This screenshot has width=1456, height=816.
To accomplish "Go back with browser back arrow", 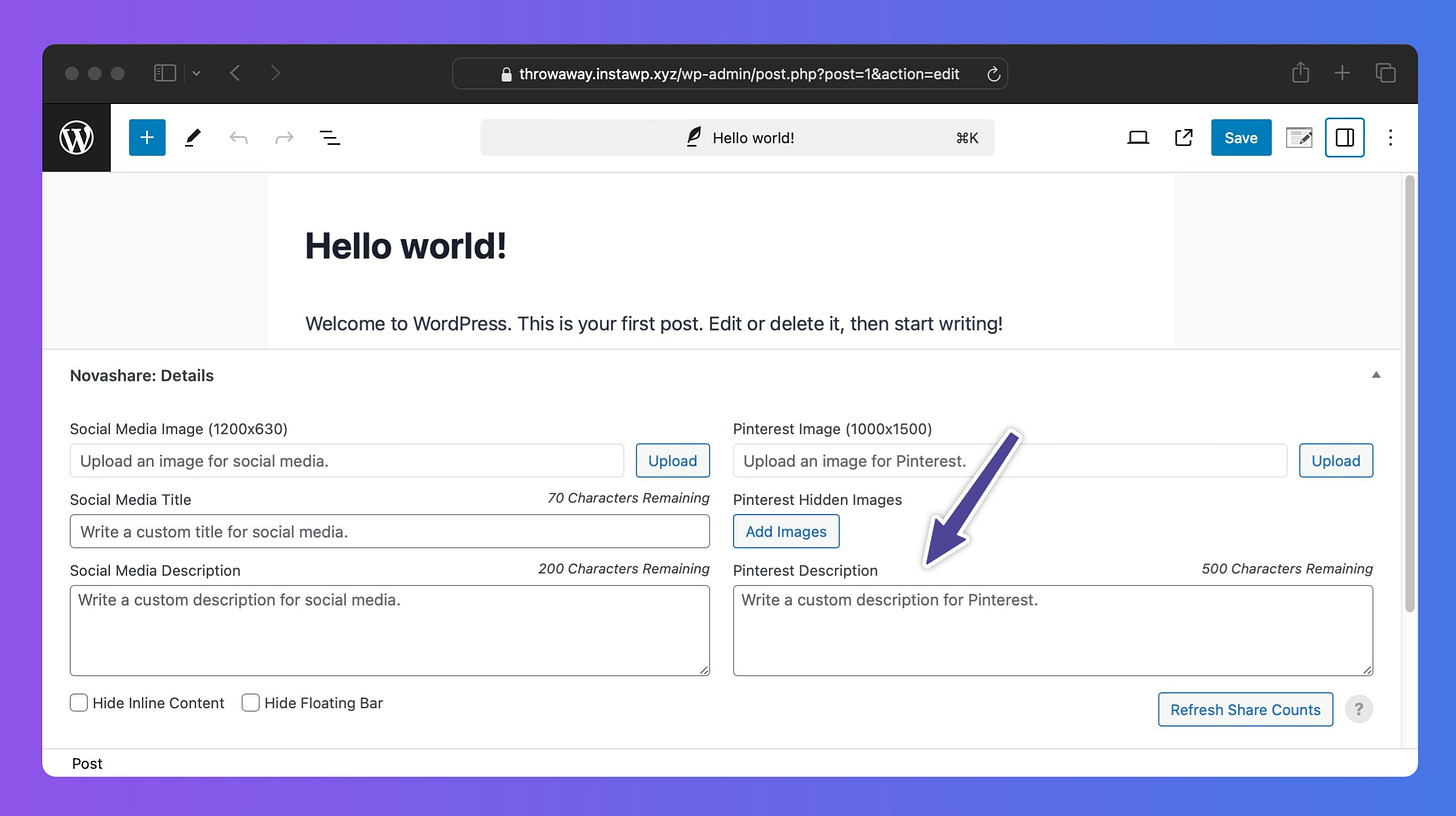I will (x=235, y=73).
